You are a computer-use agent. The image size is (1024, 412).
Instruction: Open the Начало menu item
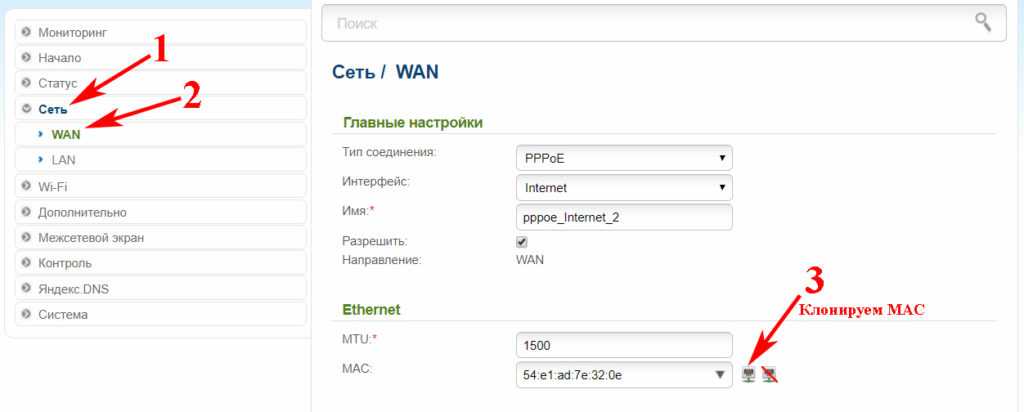pyautogui.click(x=60, y=58)
